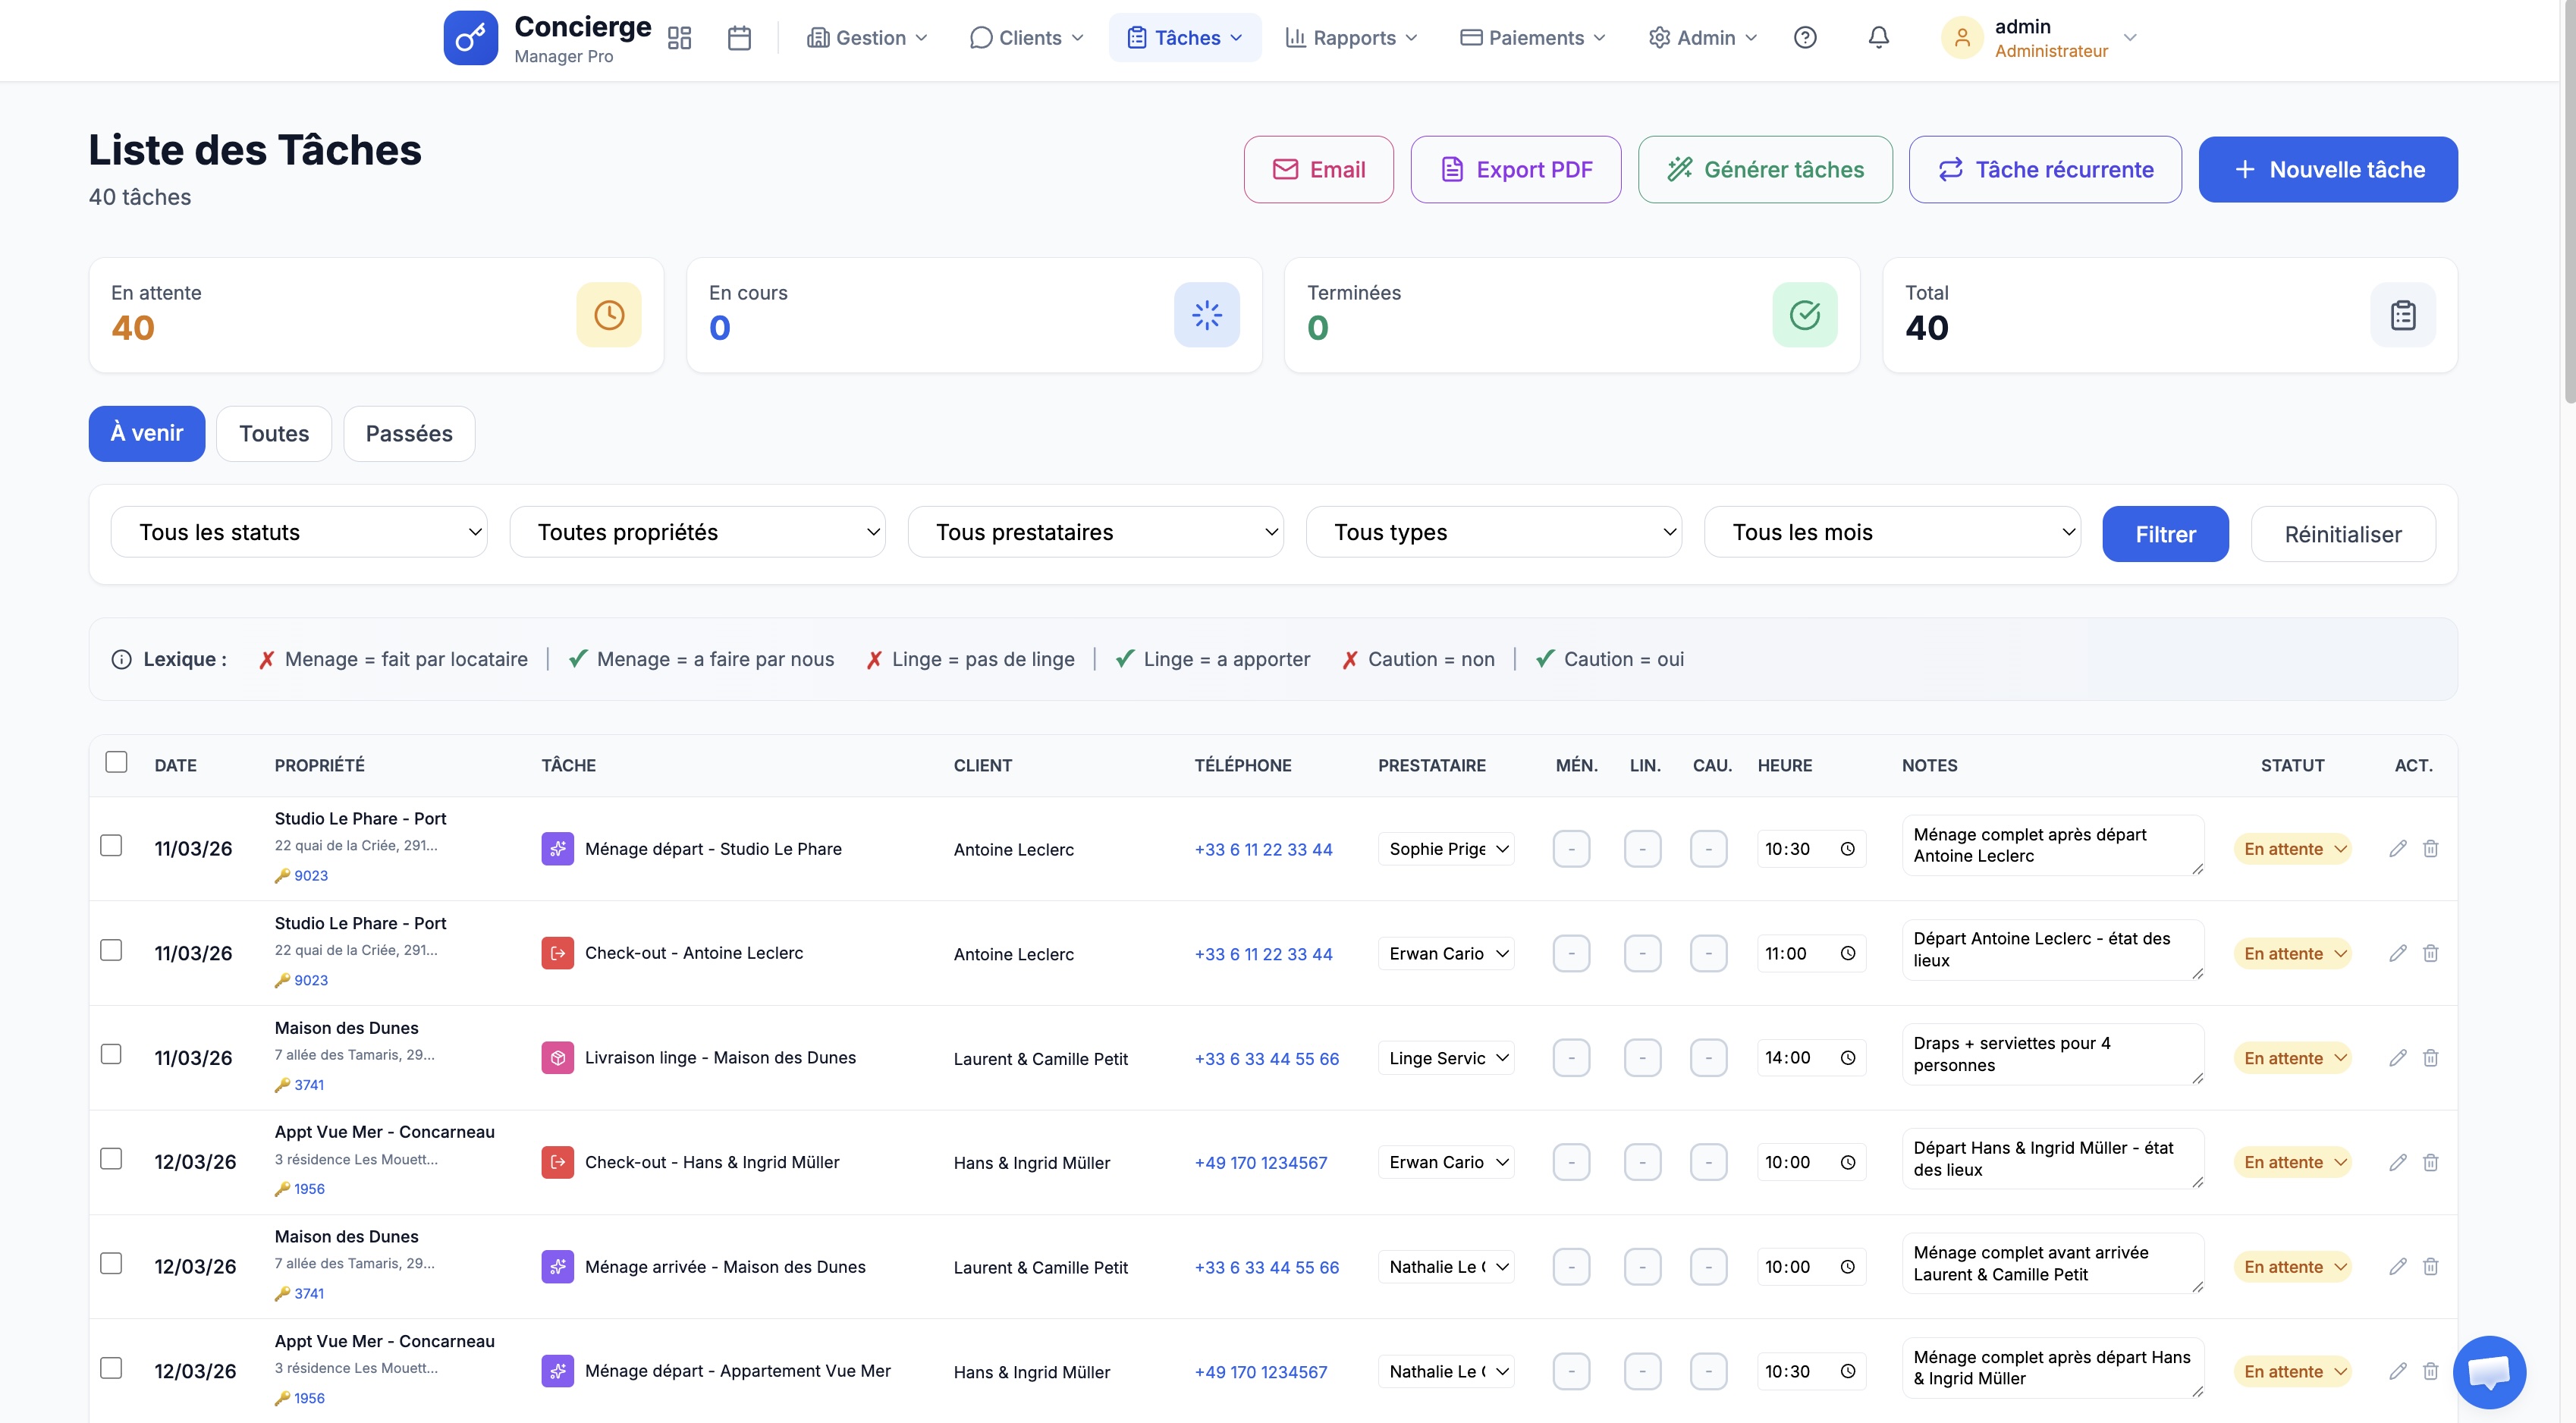Screen dimensions: 2576x1423
Task: Edit the Livraison linge task with pencil
Action: [2397, 1058]
